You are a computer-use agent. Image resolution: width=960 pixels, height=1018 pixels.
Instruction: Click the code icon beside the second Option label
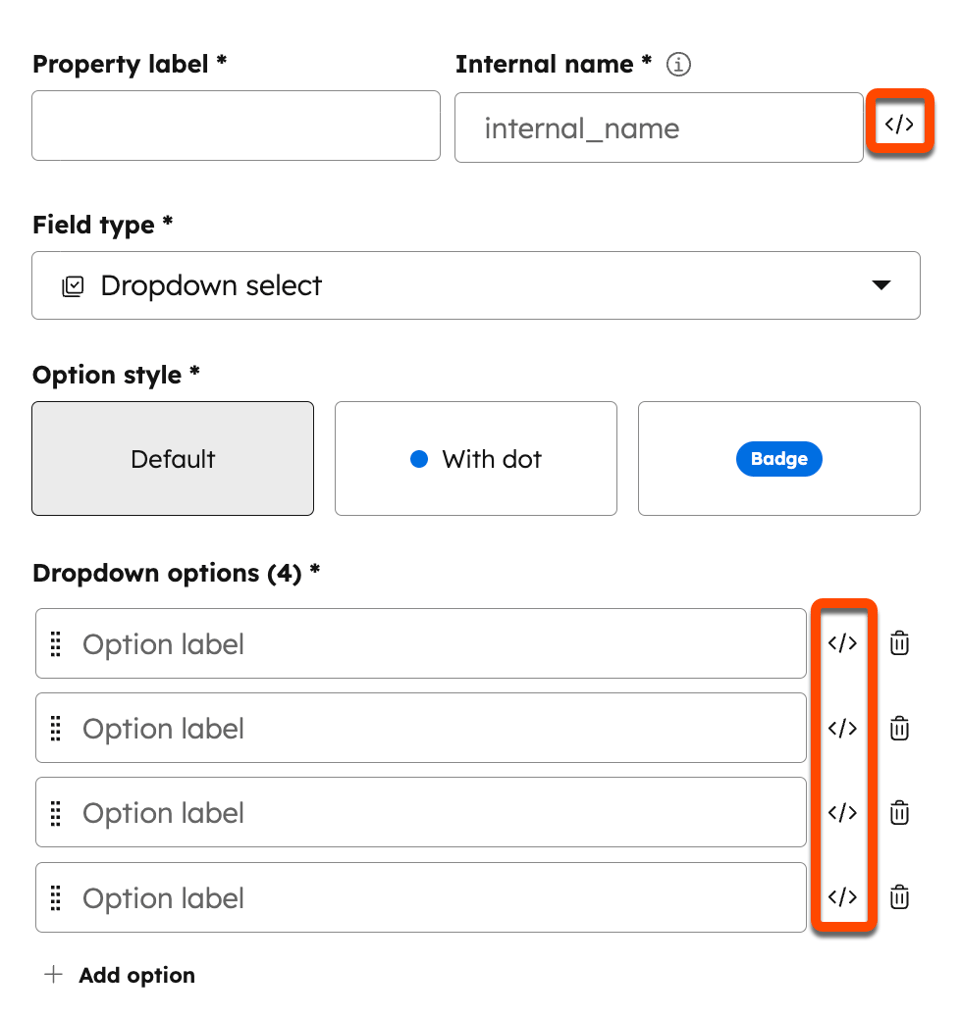pyautogui.click(x=843, y=728)
